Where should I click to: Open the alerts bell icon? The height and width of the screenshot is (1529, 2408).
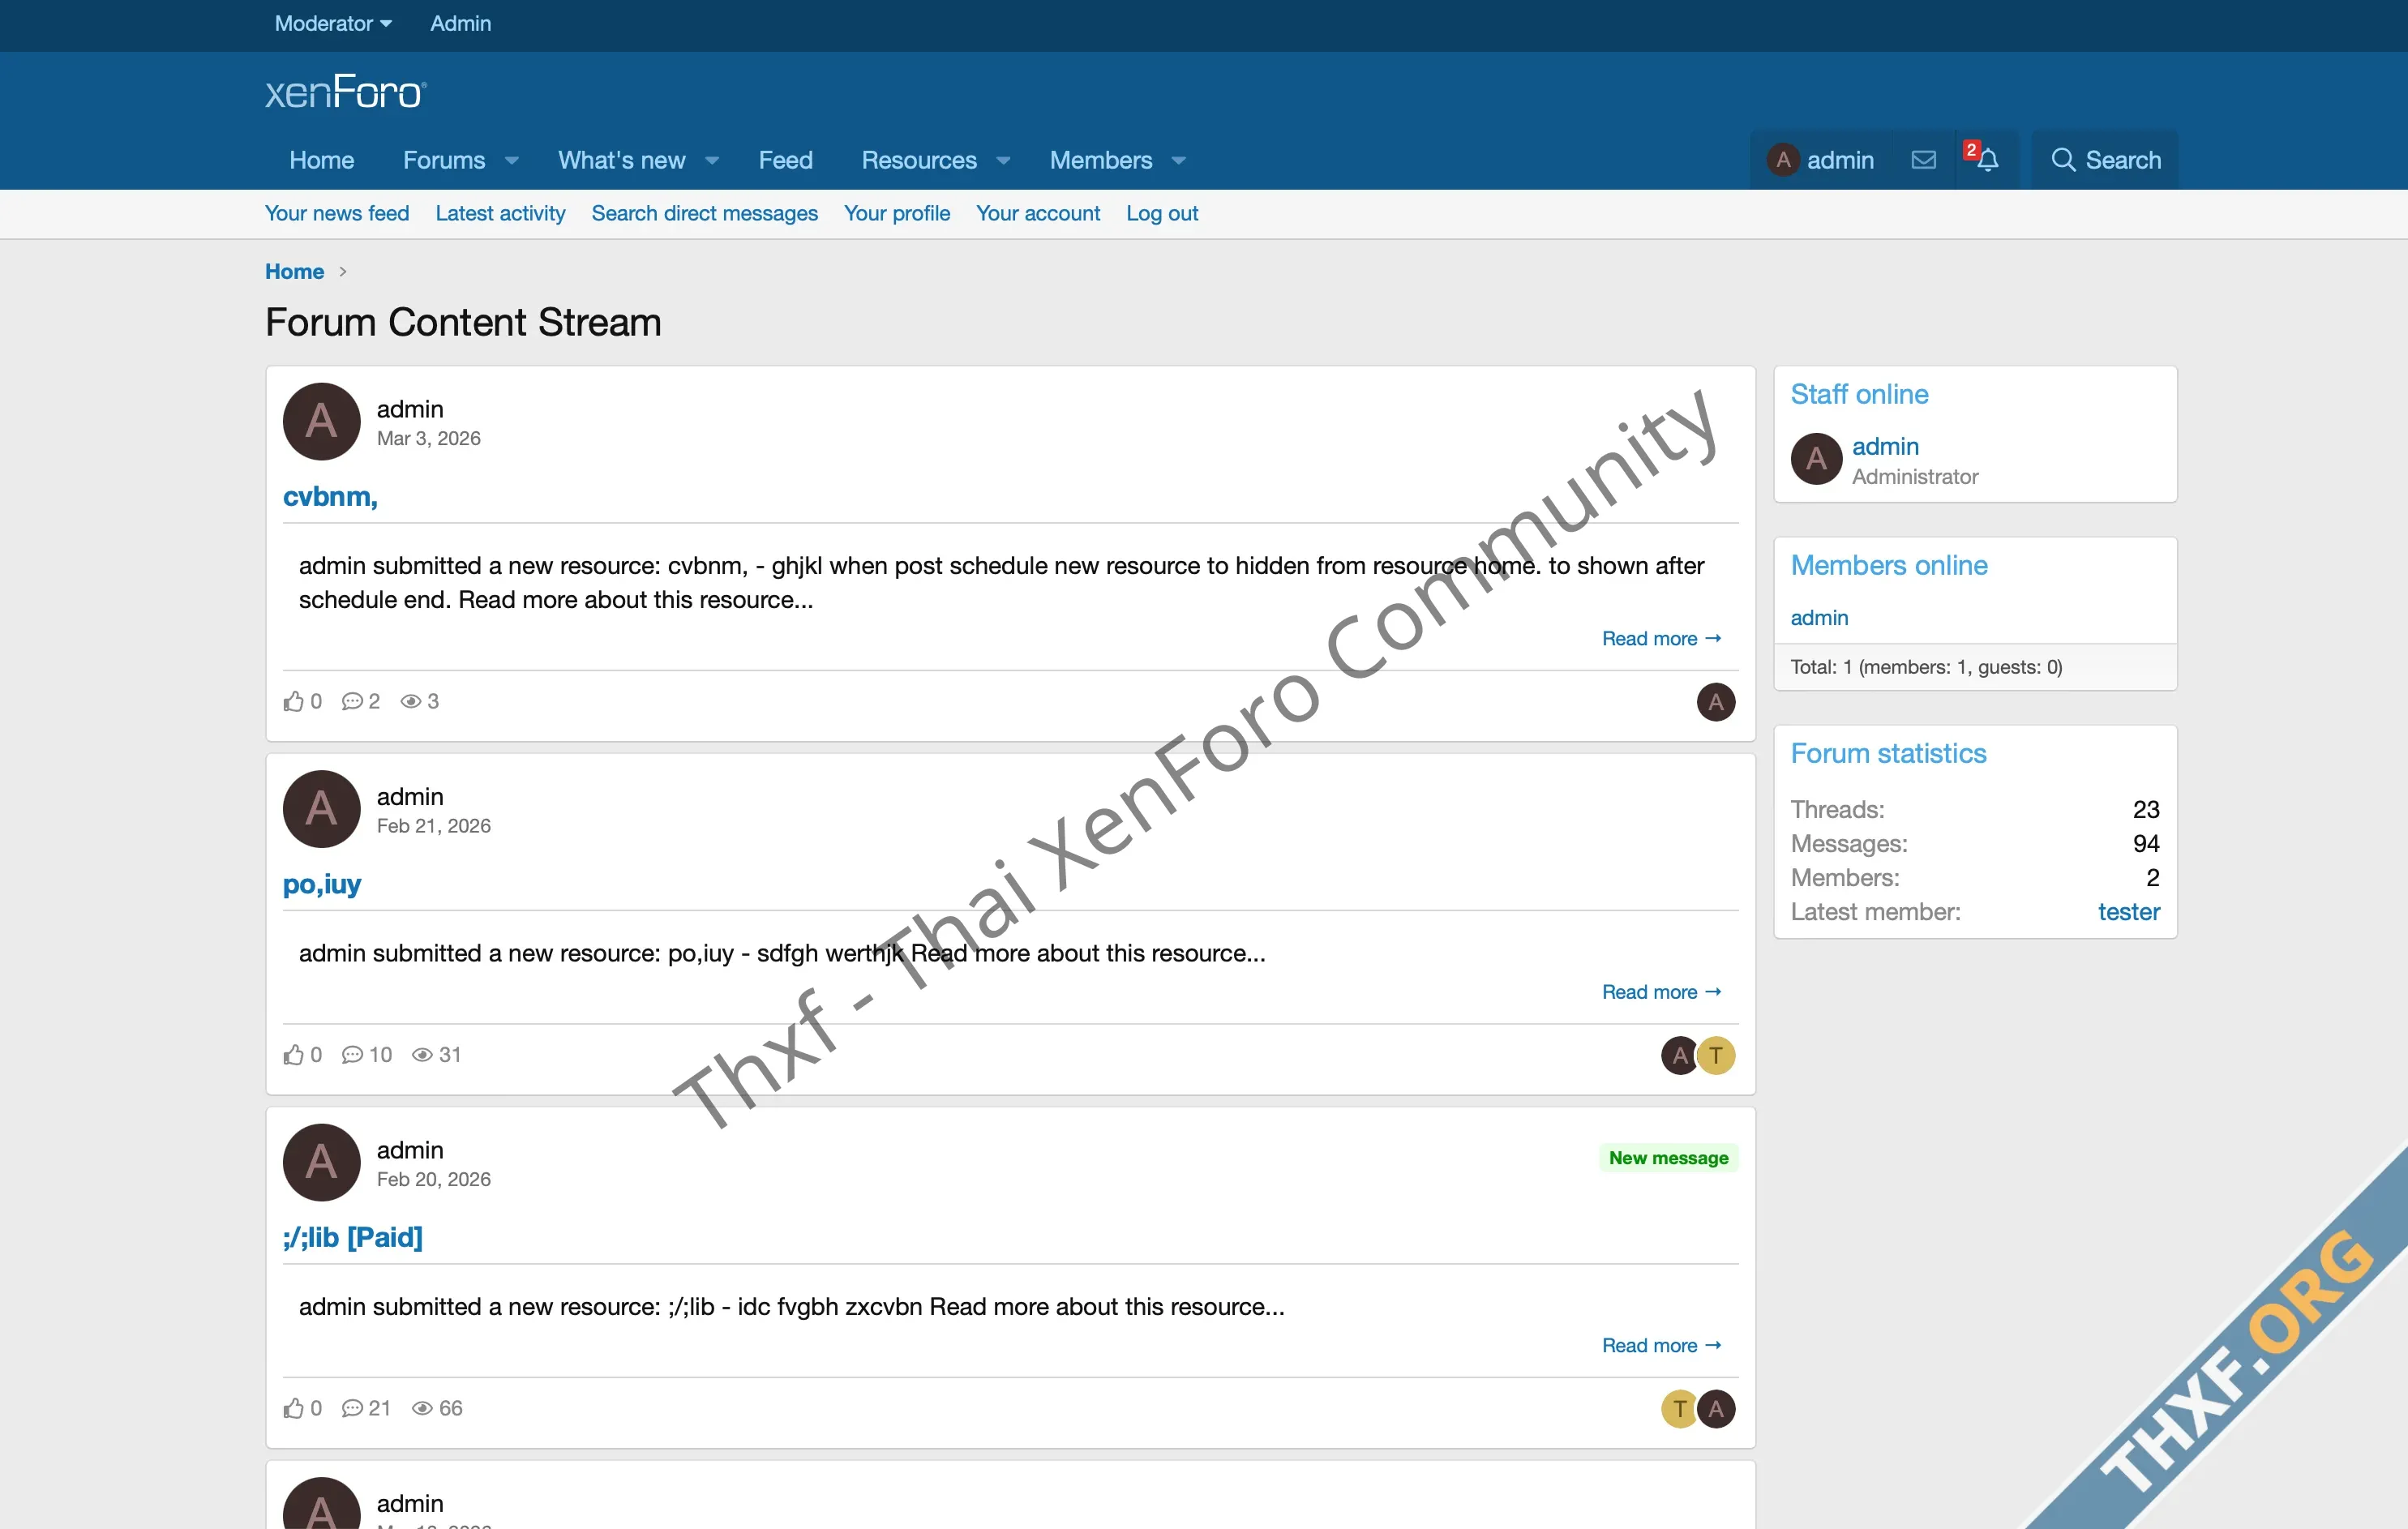coord(1987,160)
